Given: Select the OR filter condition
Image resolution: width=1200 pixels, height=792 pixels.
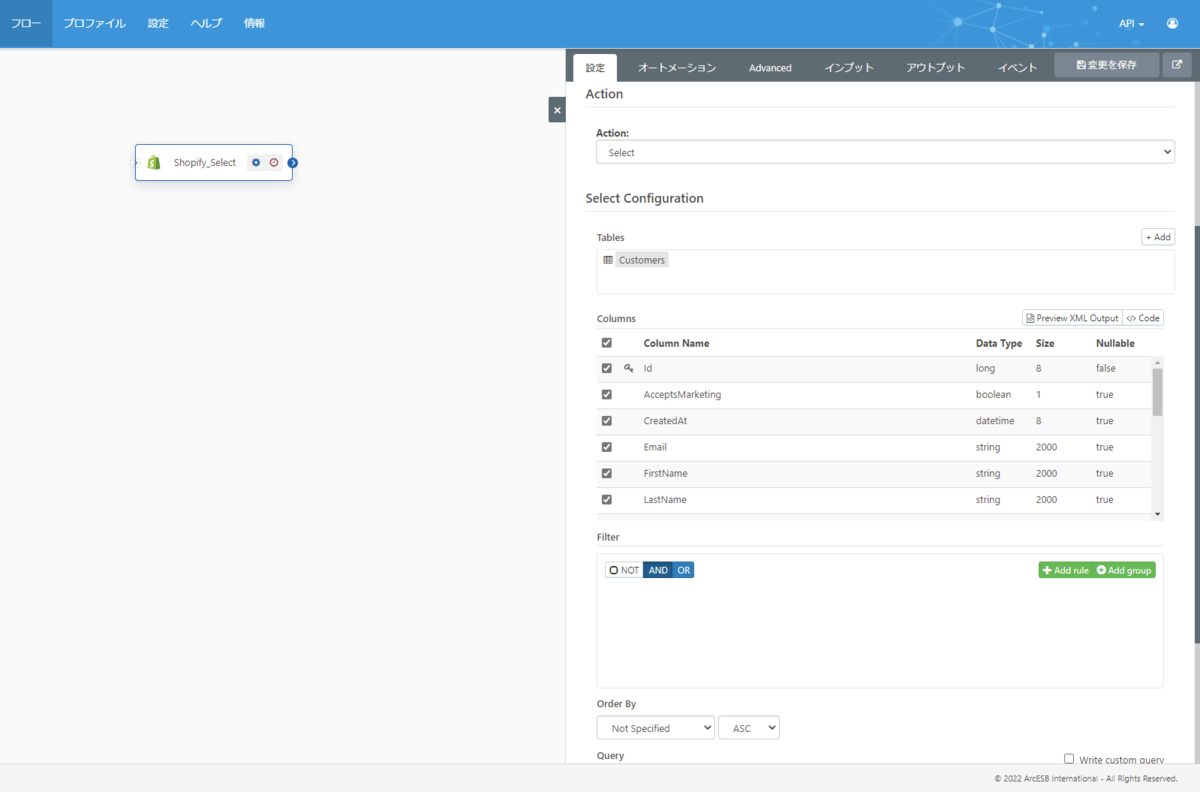Looking at the screenshot, I should point(683,570).
